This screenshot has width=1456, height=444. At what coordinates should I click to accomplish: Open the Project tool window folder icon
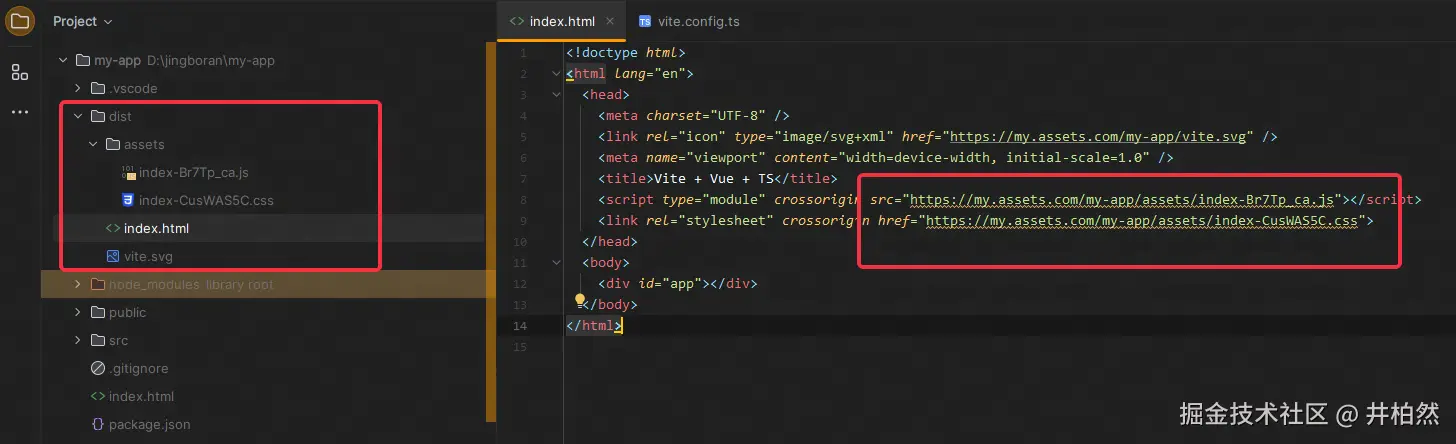(x=20, y=20)
